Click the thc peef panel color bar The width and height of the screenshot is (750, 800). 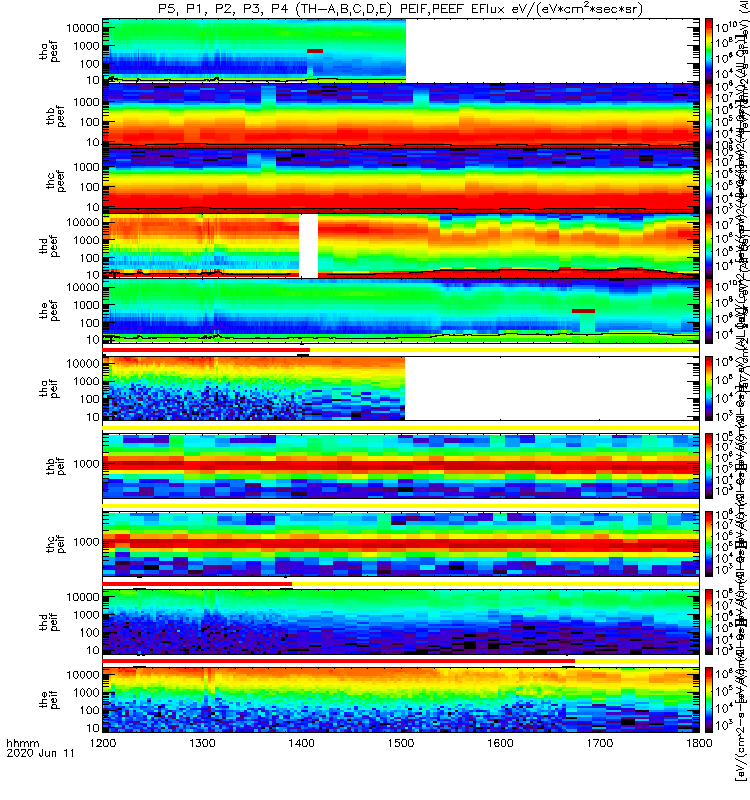709,180
